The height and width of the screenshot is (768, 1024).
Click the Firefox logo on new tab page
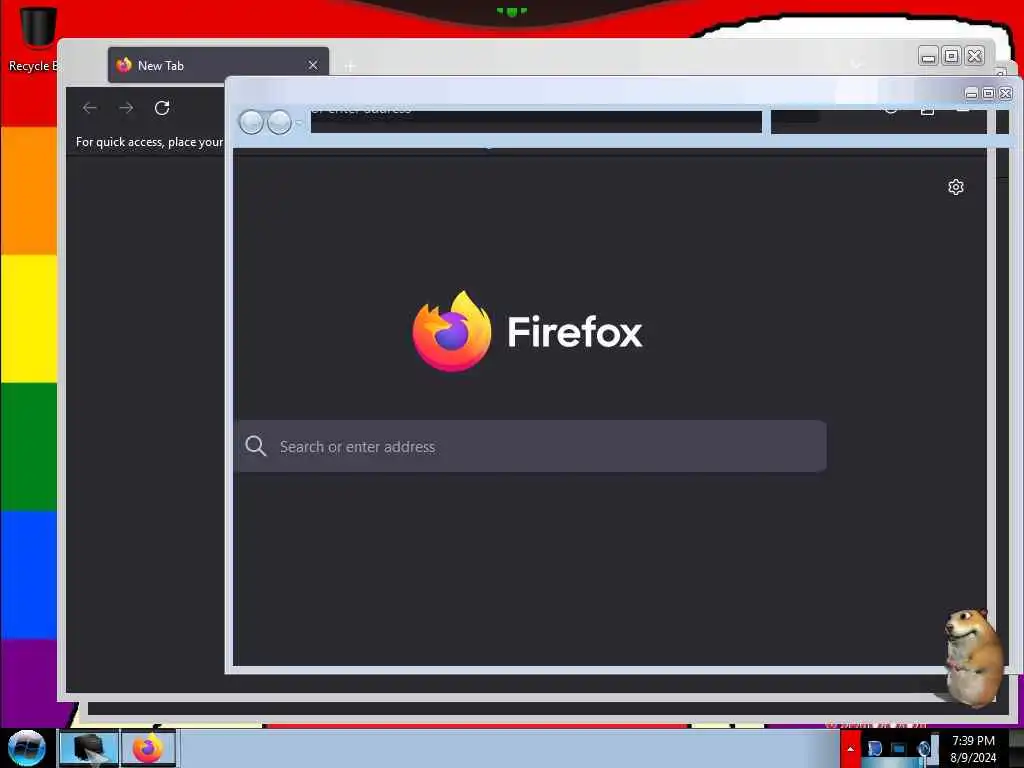pos(451,331)
